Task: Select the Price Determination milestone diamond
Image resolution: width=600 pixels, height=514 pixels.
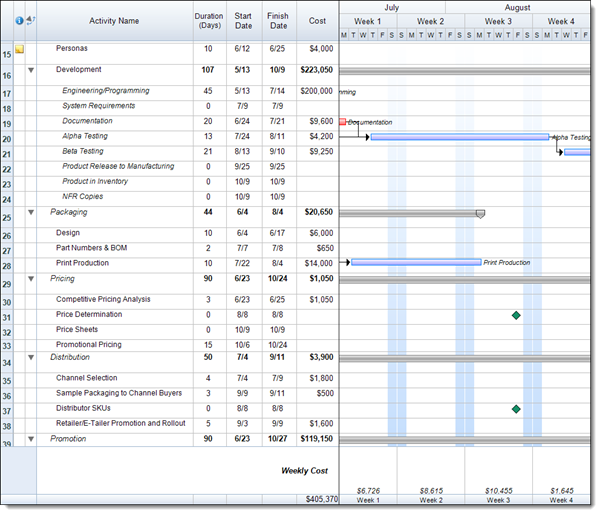Action: point(516,315)
